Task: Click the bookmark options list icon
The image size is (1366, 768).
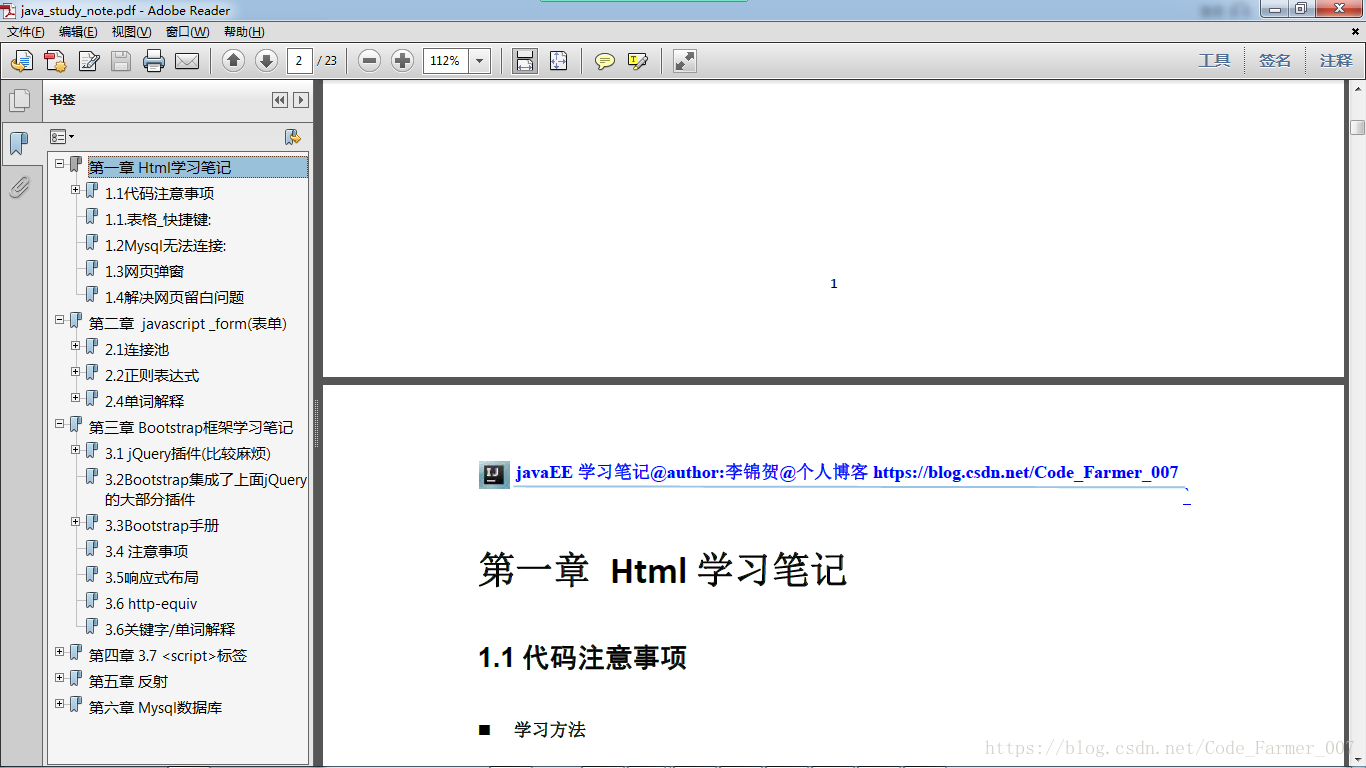Action: pos(62,137)
